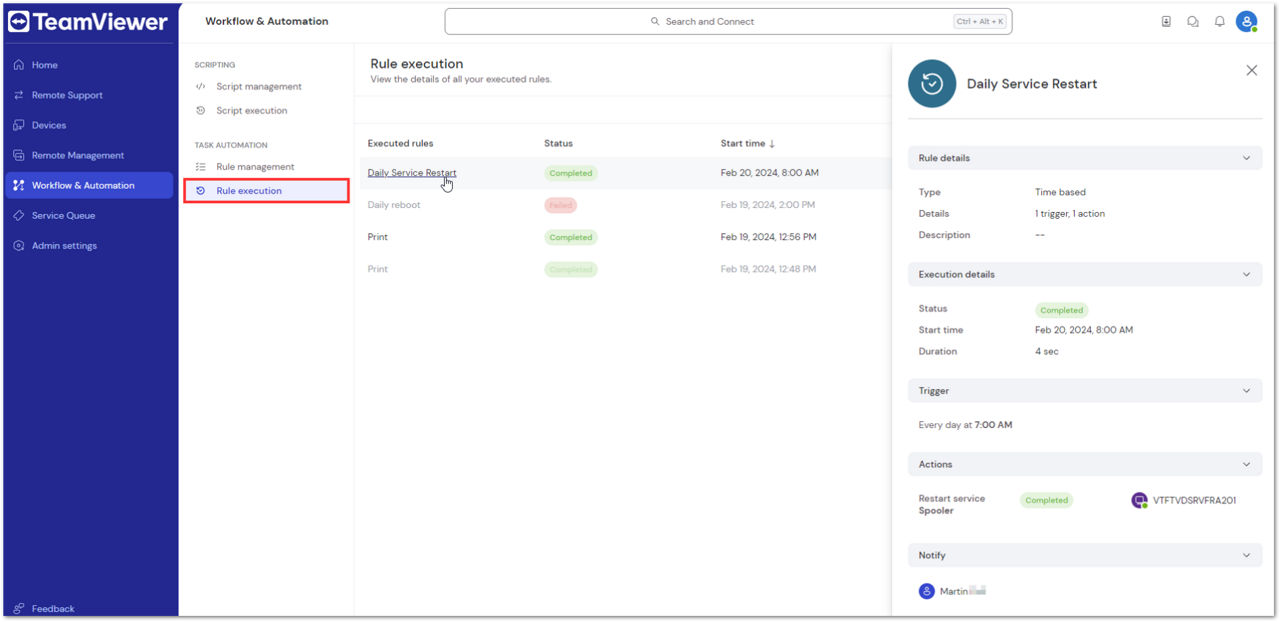Select Workflow & Automation in sidebar
The image size is (1280, 622).
(x=90, y=185)
